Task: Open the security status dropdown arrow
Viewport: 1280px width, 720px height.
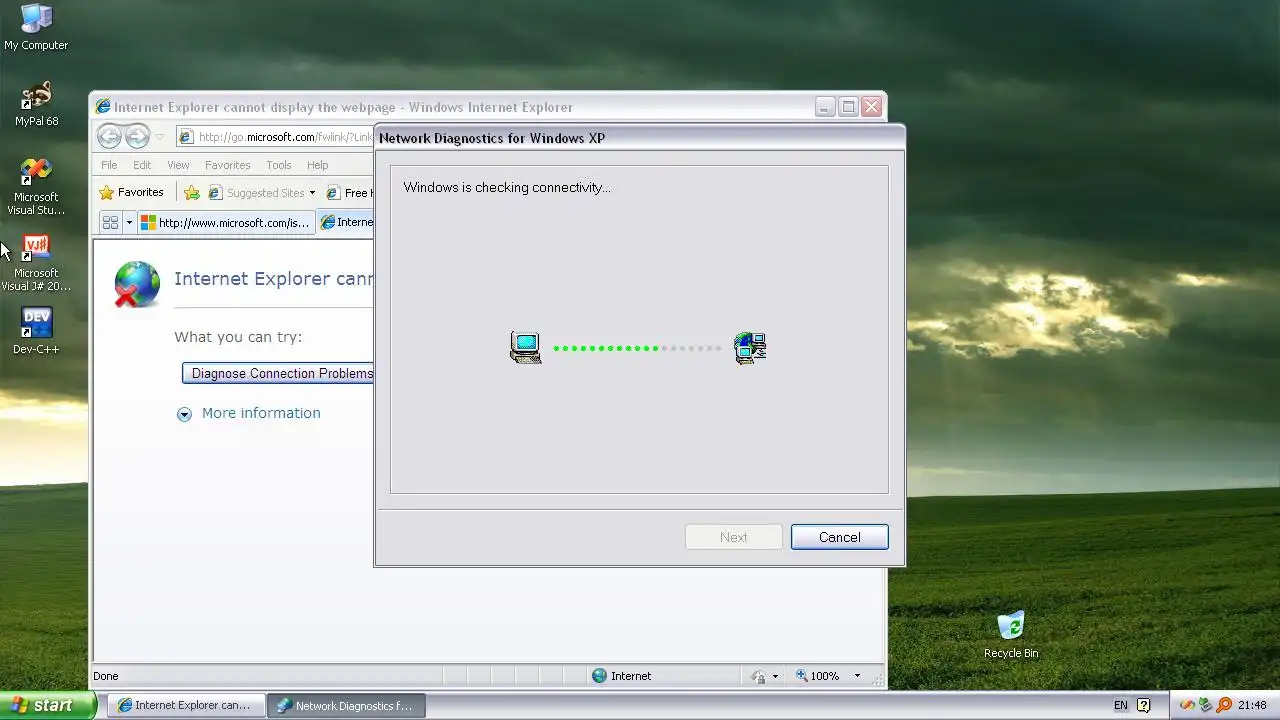Action: click(775, 676)
